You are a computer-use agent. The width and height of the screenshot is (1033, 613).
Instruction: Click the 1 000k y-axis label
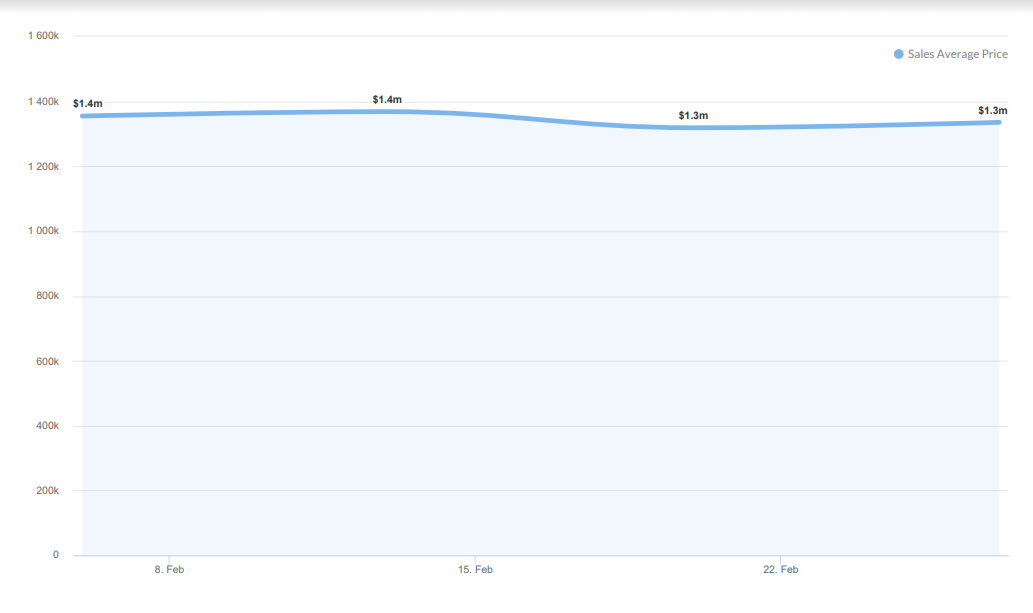click(x=45, y=231)
